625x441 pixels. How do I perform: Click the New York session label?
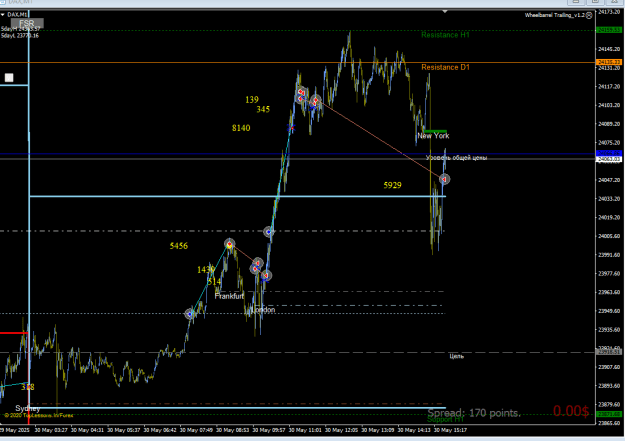(433, 136)
